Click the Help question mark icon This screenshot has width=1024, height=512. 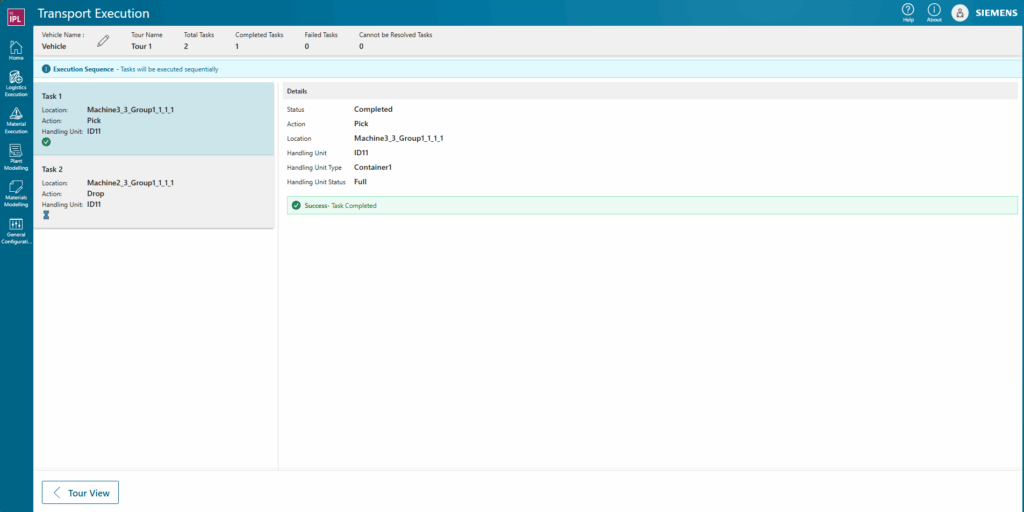(908, 10)
